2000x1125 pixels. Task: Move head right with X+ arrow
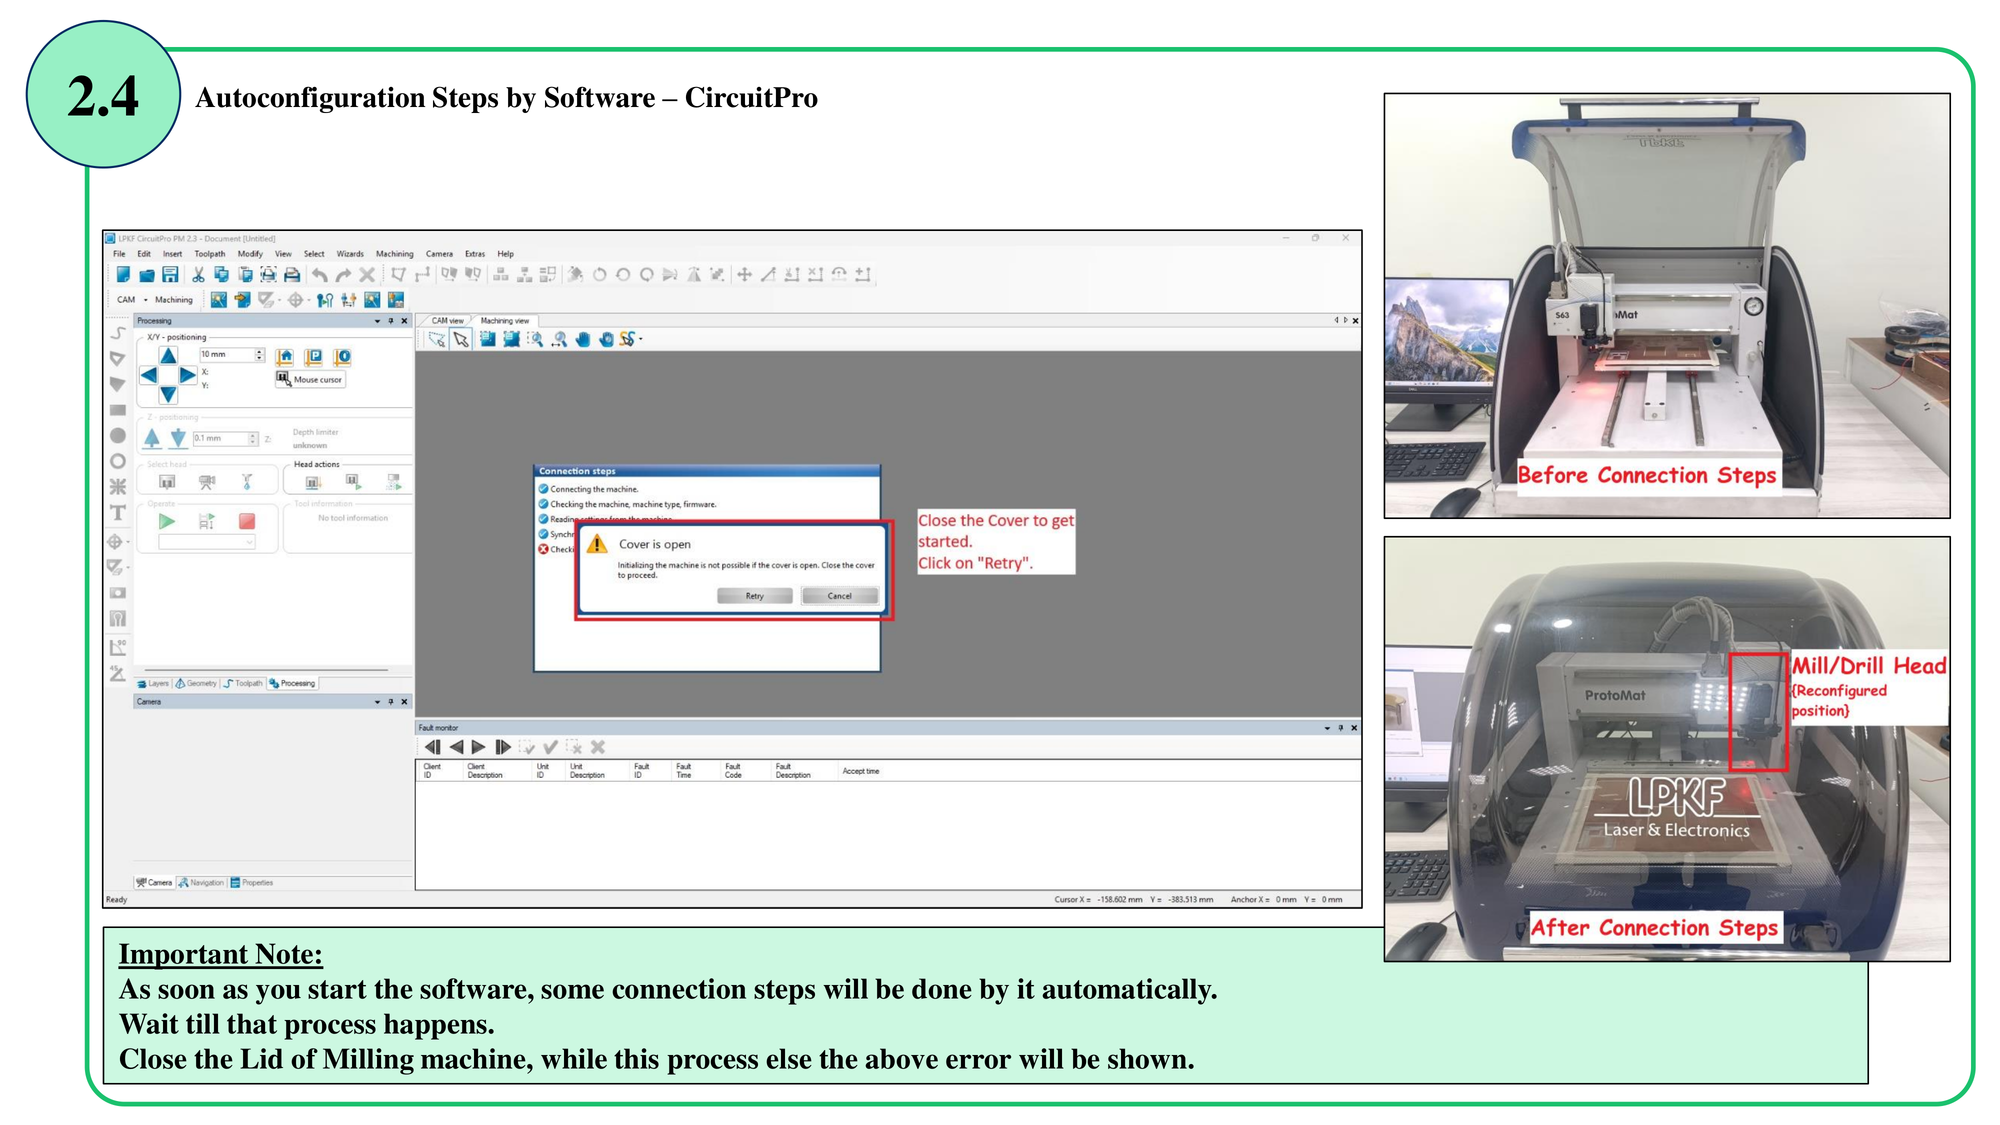click(188, 375)
